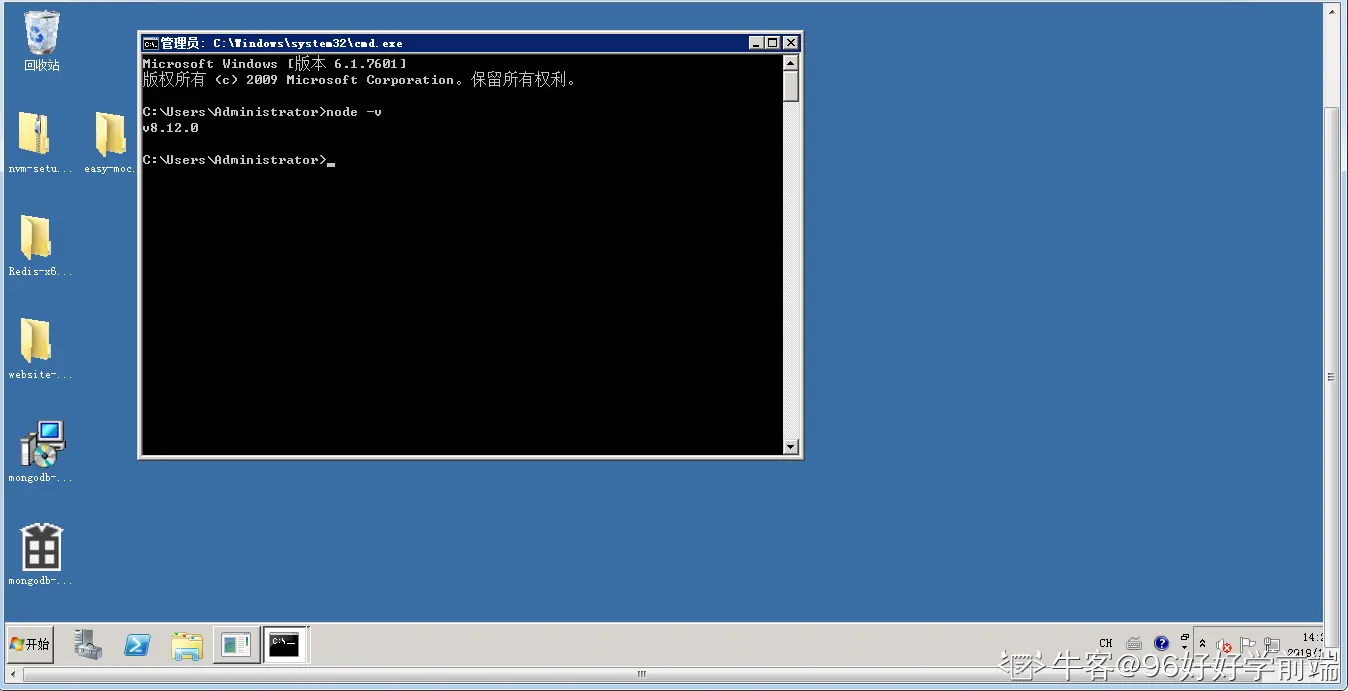Click the 'v8.12.0' output line
The width and height of the screenshot is (1348, 691).
coord(171,128)
